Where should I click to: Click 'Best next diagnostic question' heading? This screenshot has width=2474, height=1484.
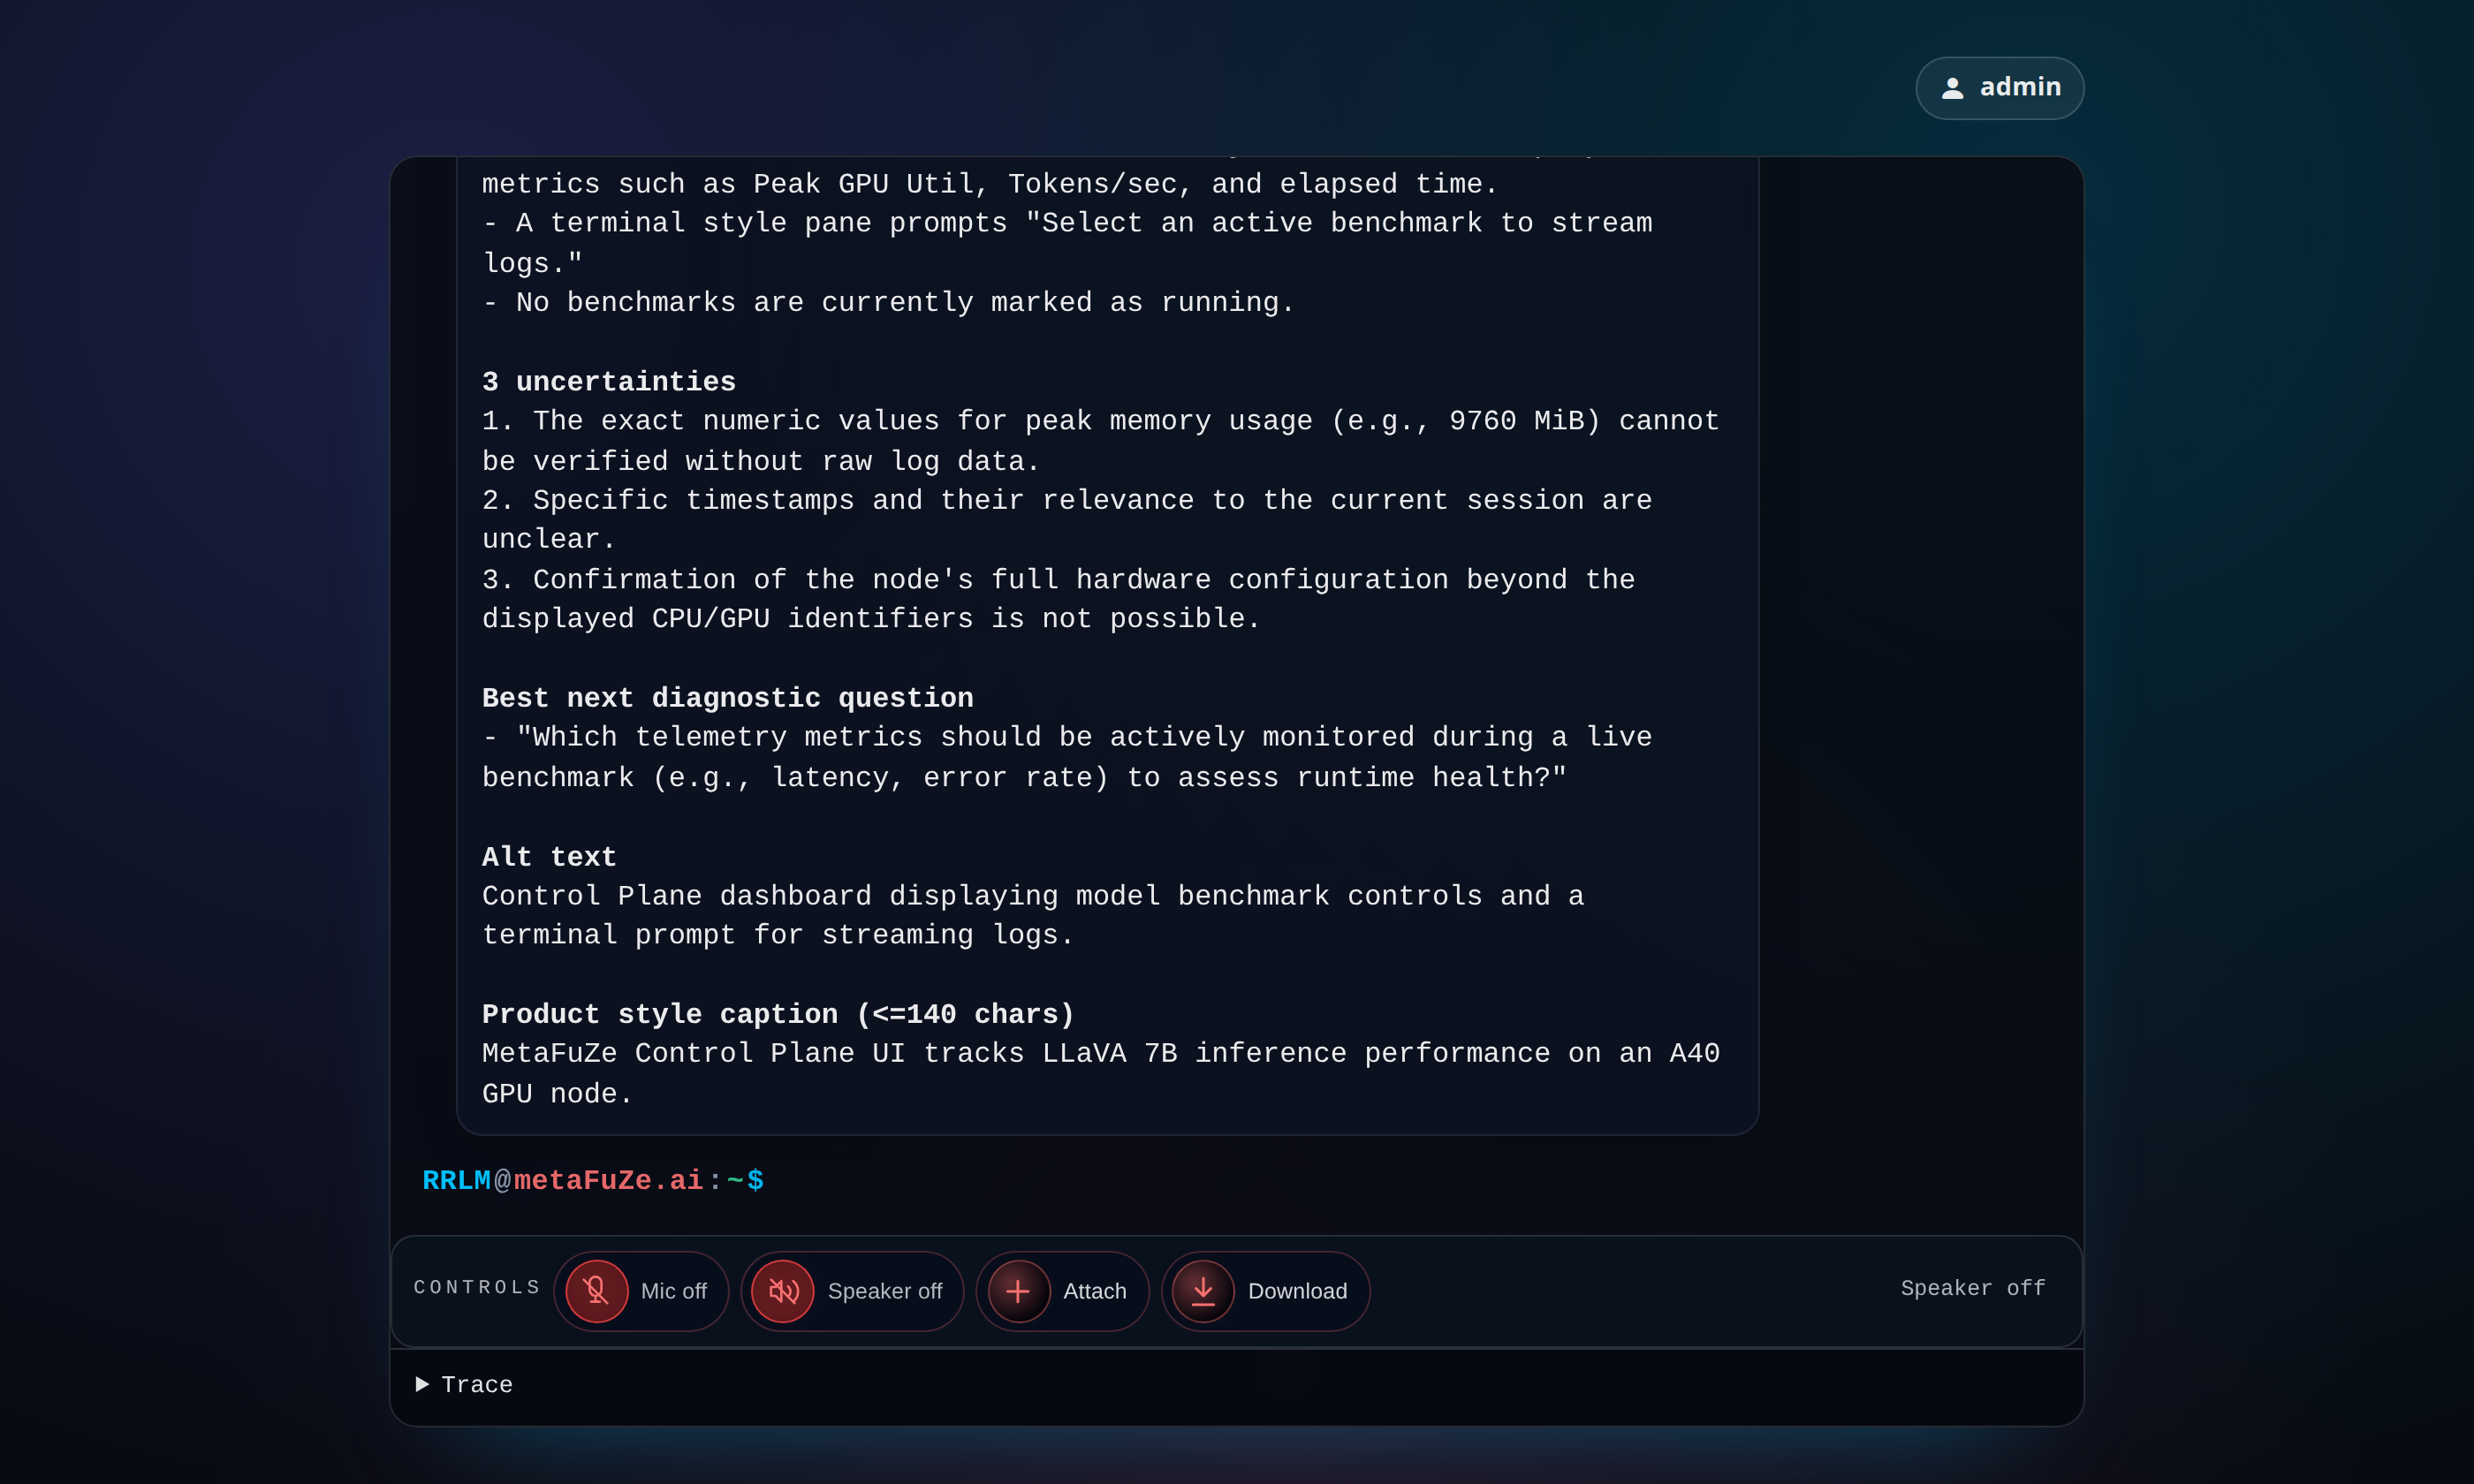(x=727, y=698)
